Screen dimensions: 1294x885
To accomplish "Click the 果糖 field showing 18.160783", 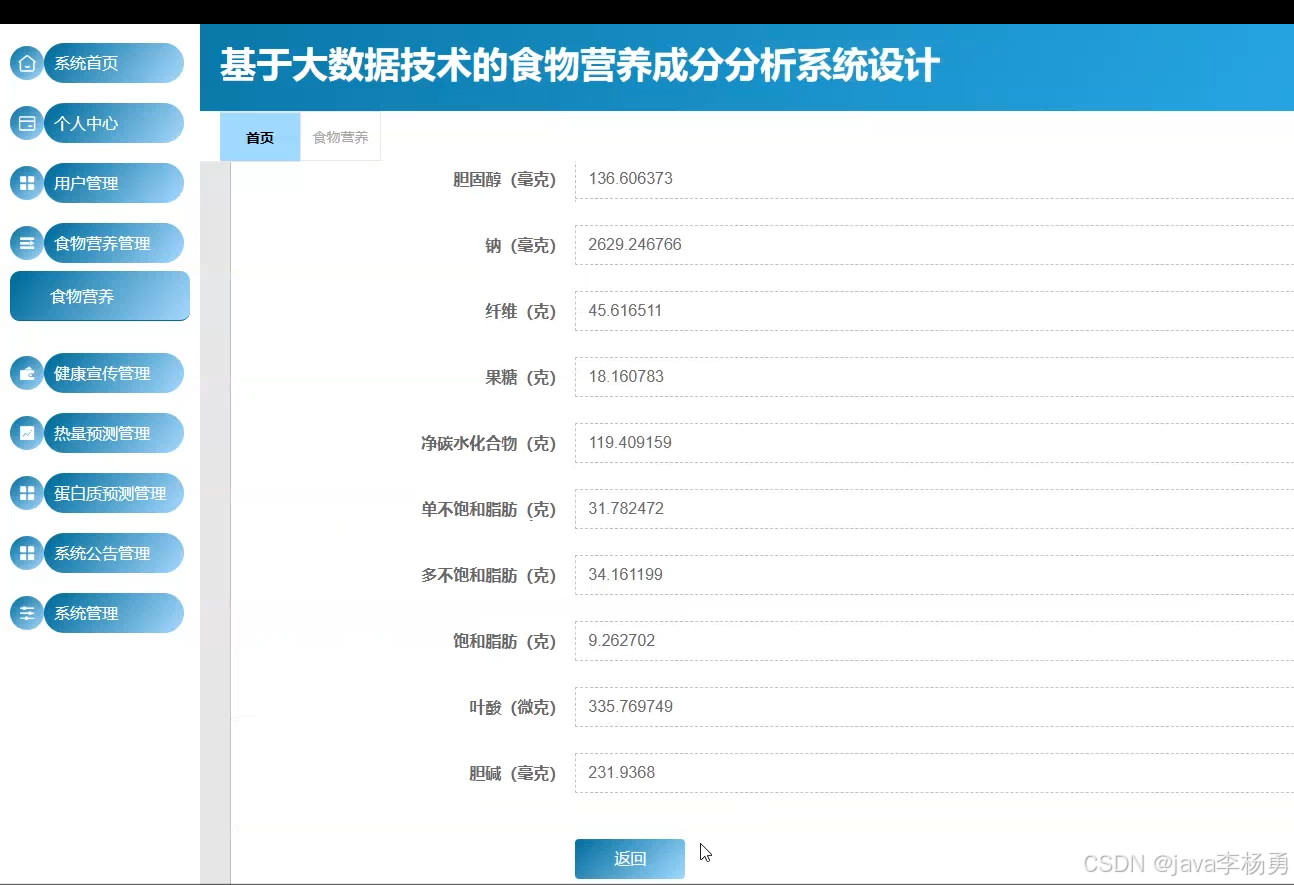I will [934, 377].
